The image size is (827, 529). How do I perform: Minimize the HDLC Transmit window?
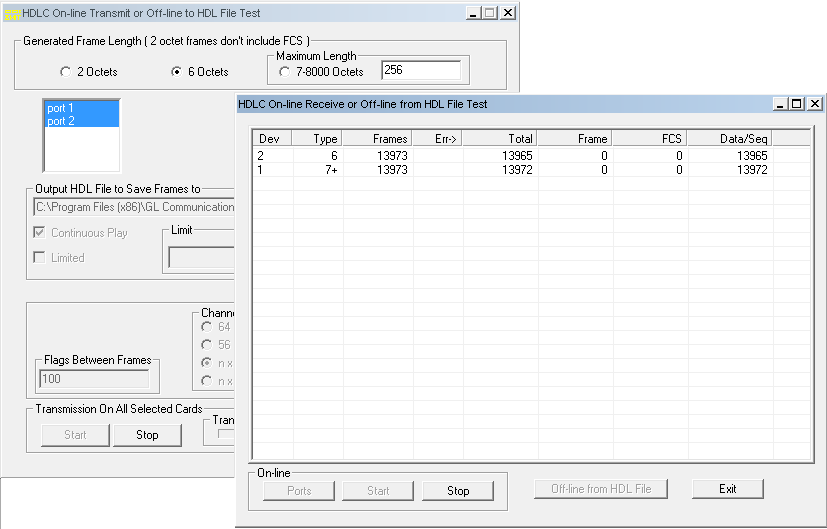[473, 13]
